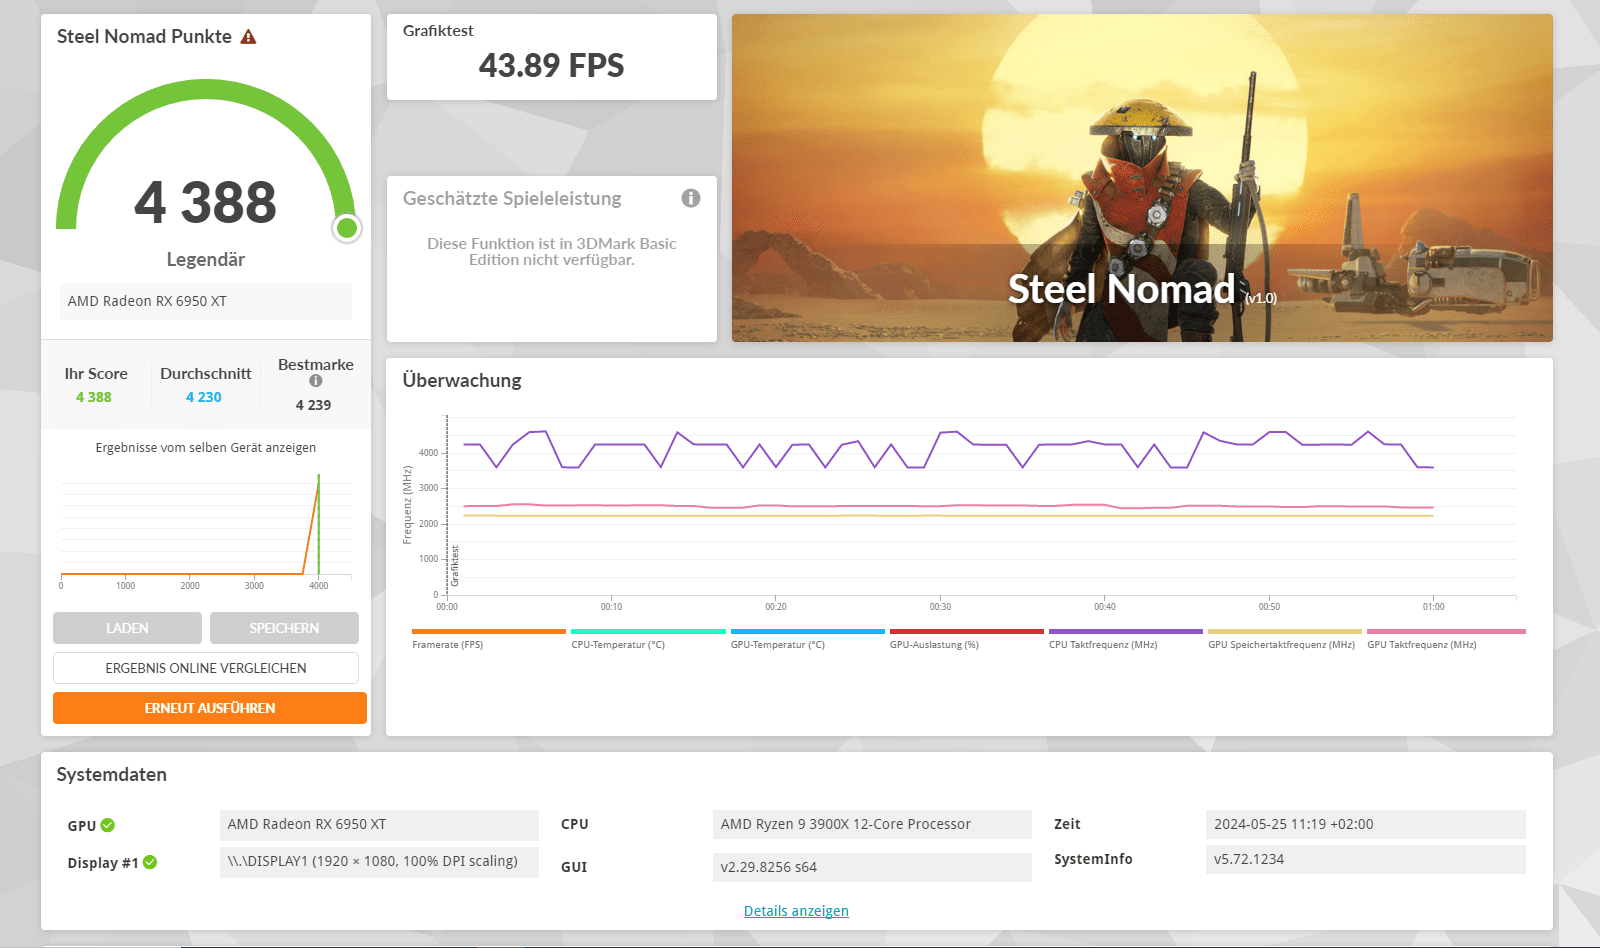Click the info icon under Bestmarke
Screen dimensions: 1600x948
pyautogui.click(x=316, y=381)
